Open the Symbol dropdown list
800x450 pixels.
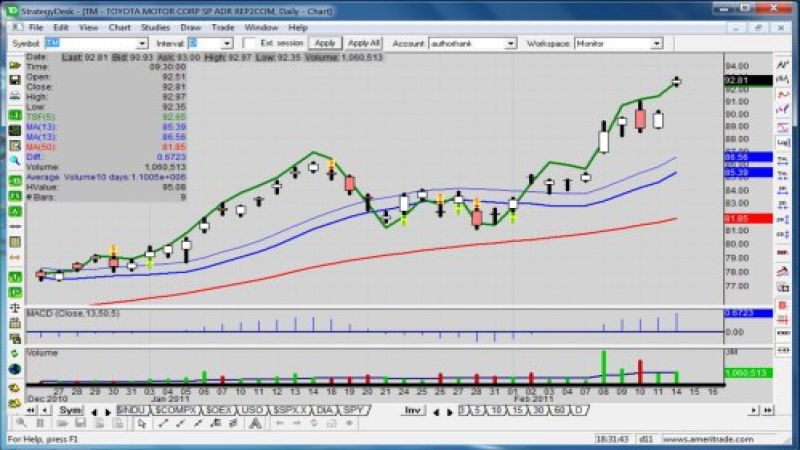pyautogui.click(x=143, y=44)
